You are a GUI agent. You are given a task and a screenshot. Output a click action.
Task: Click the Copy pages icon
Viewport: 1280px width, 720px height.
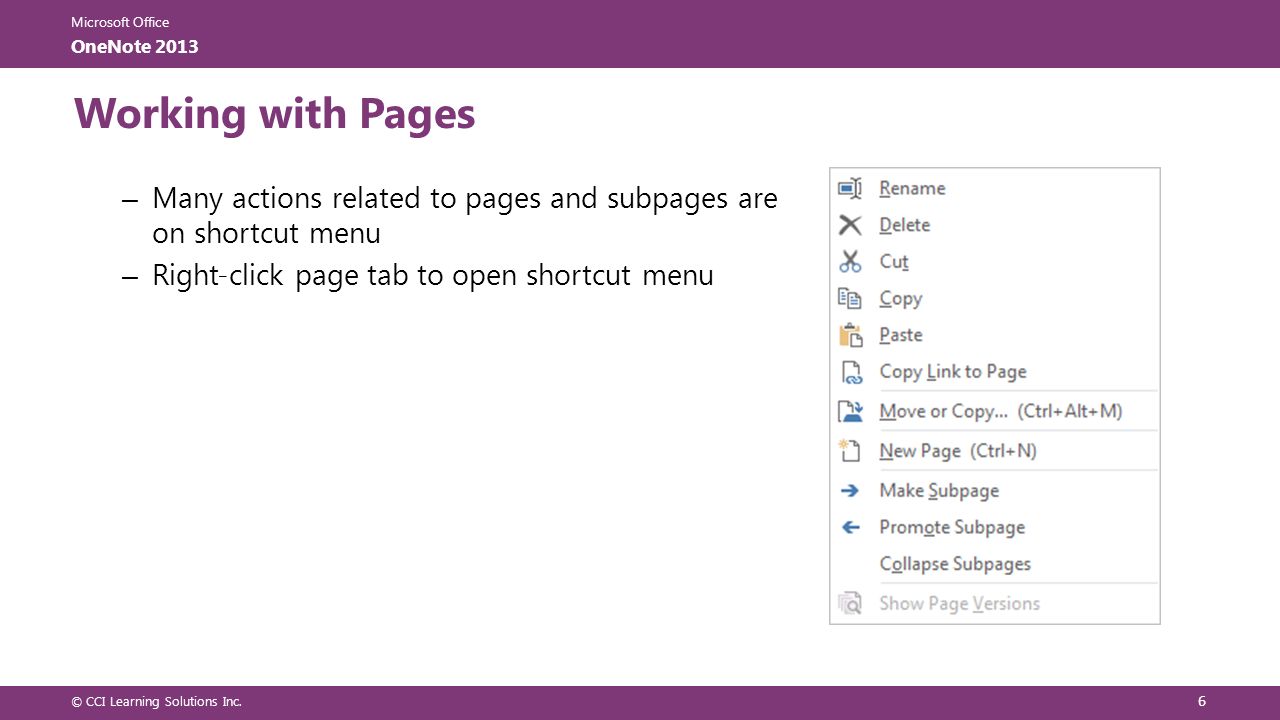coord(850,298)
